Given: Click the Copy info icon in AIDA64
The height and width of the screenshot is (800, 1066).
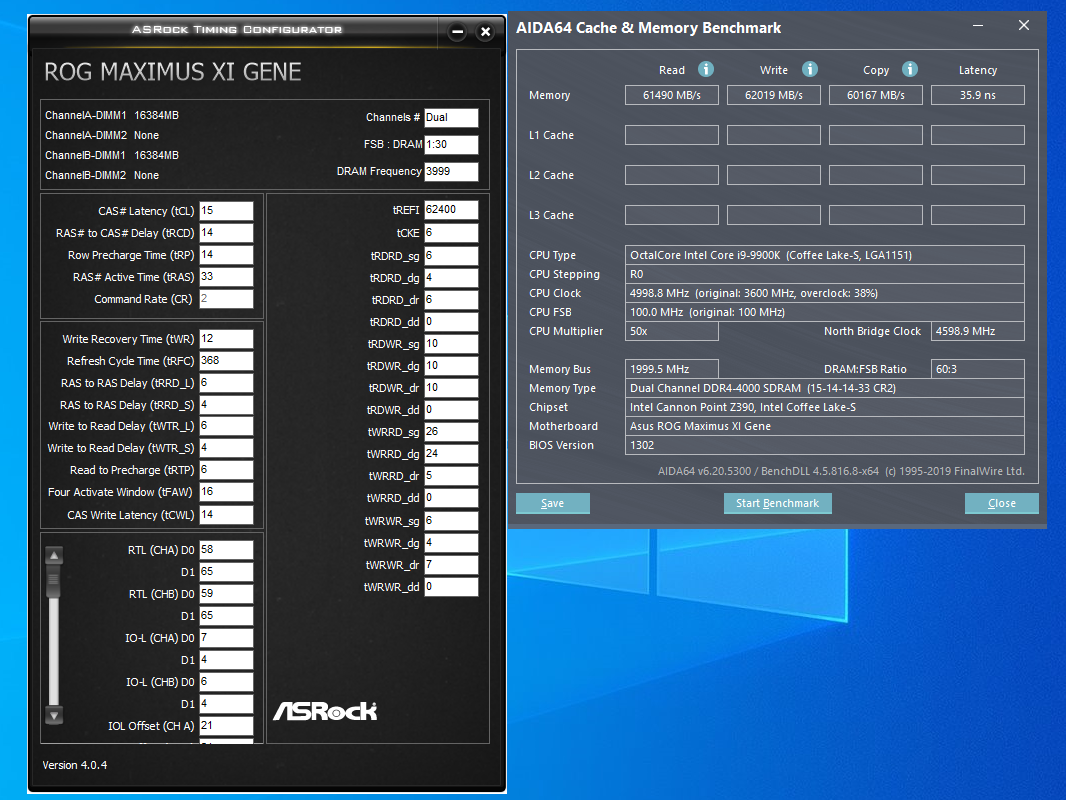Looking at the screenshot, I should pyautogui.click(x=910, y=69).
